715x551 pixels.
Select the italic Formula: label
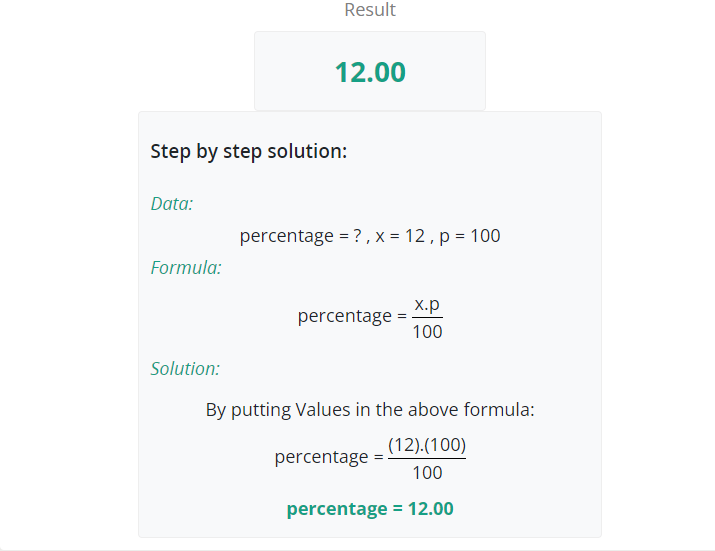click(x=186, y=268)
